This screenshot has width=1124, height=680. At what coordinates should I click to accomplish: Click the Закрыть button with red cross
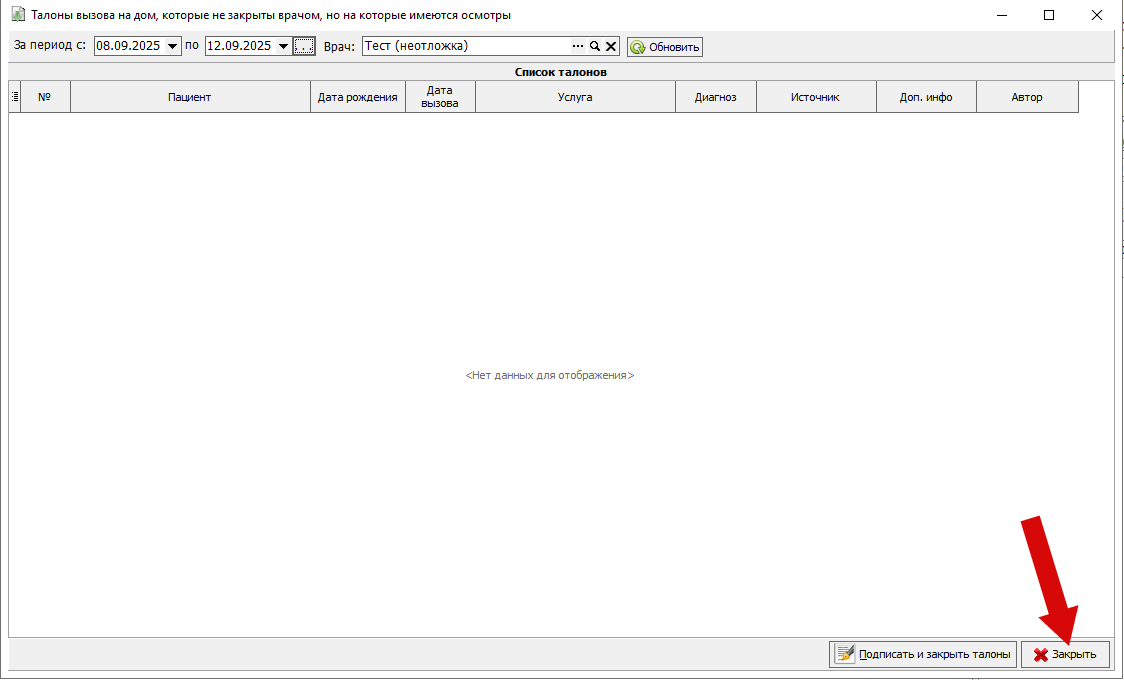point(1065,655)
